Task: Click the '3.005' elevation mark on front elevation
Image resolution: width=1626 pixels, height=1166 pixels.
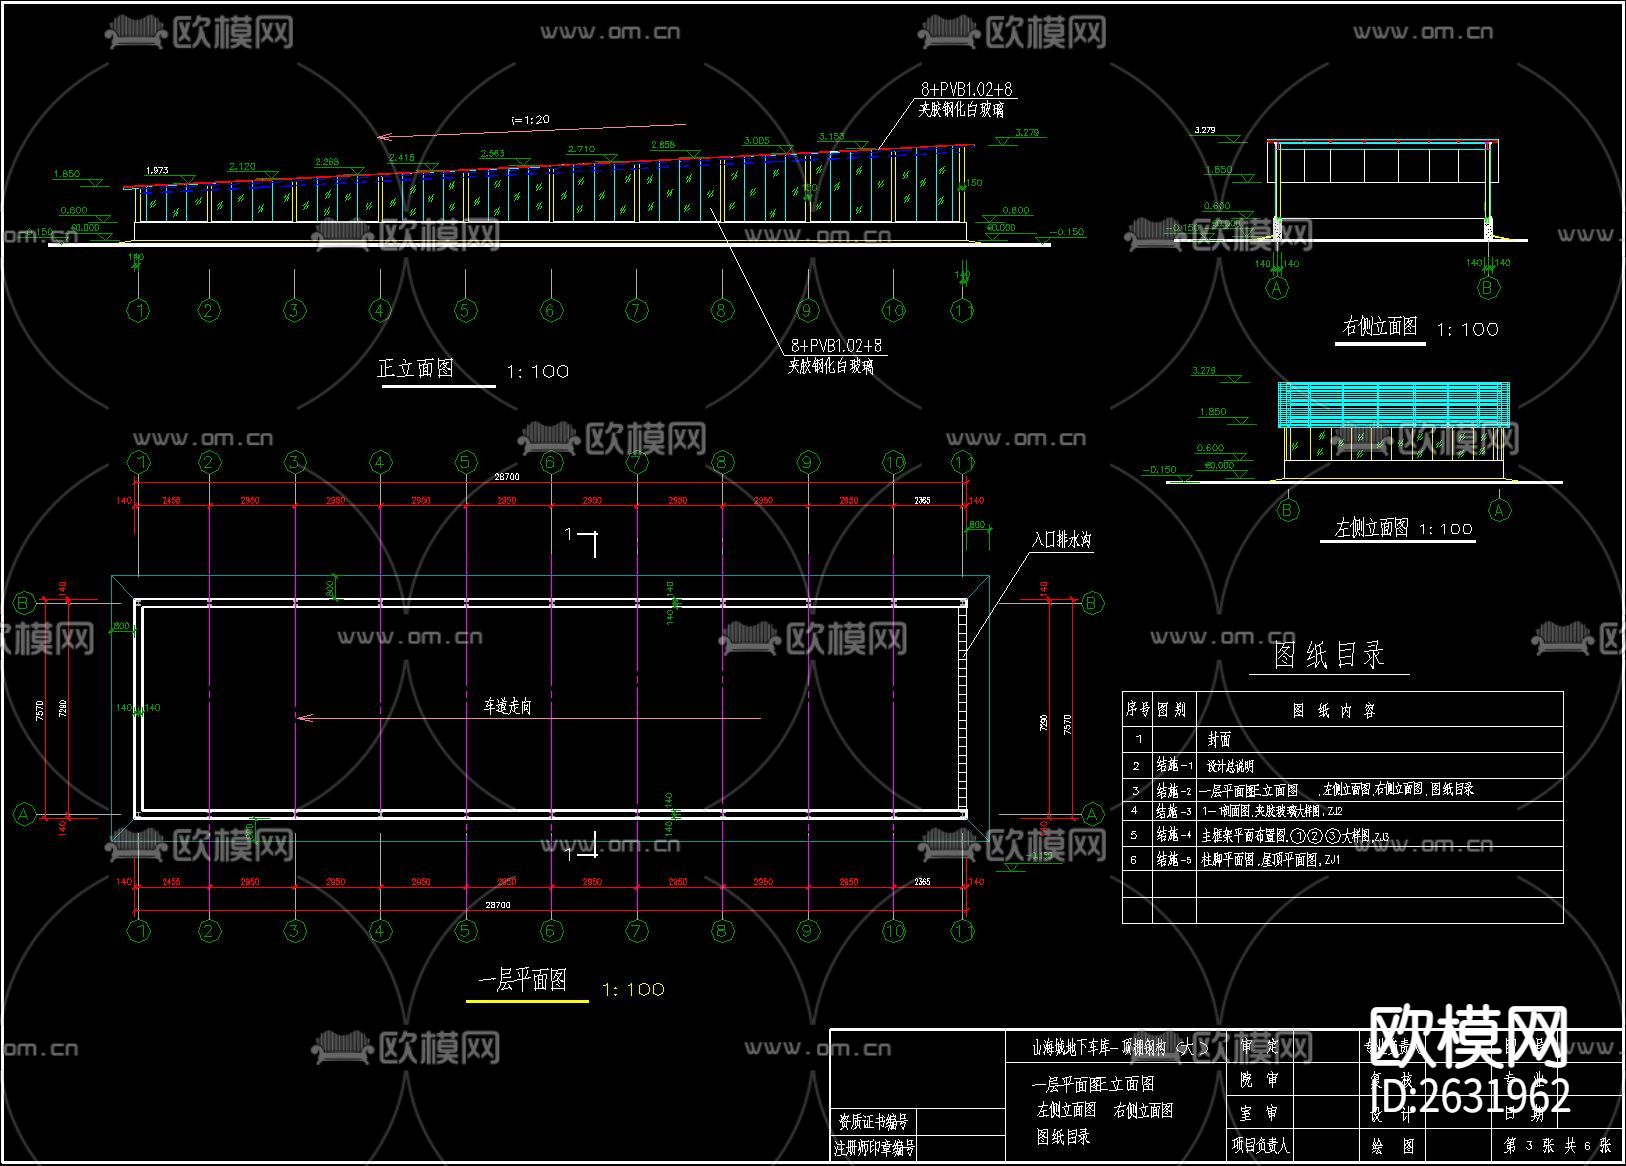Action: [x=757, y=141]
